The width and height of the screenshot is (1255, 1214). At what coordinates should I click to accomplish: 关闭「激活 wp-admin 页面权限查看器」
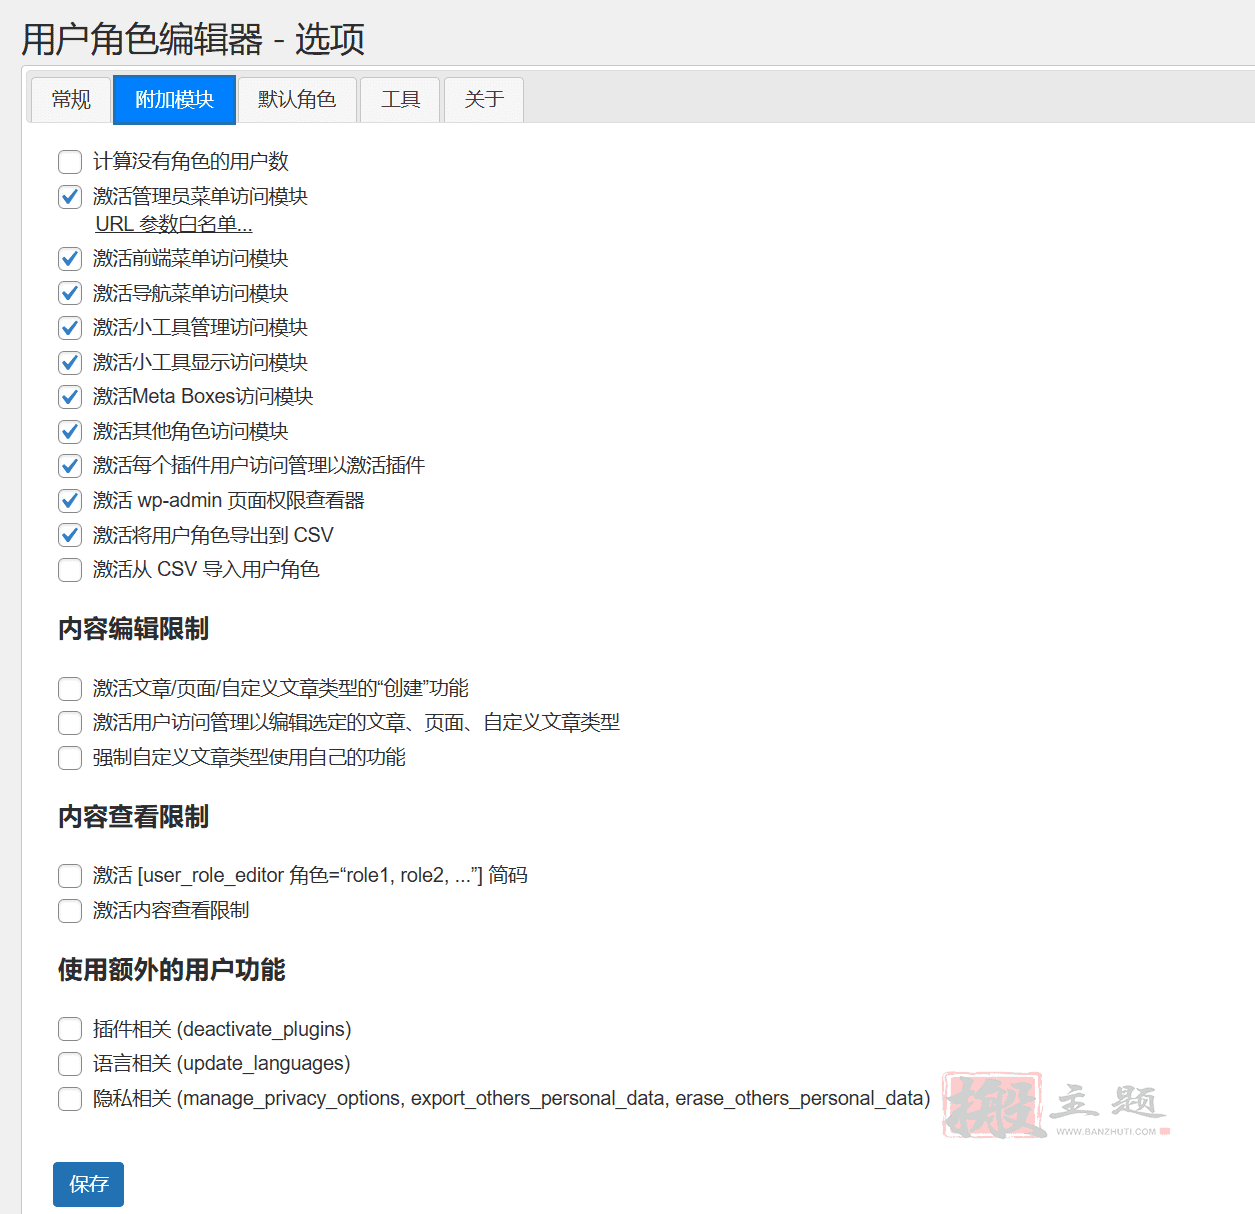[x=69, y=500]
